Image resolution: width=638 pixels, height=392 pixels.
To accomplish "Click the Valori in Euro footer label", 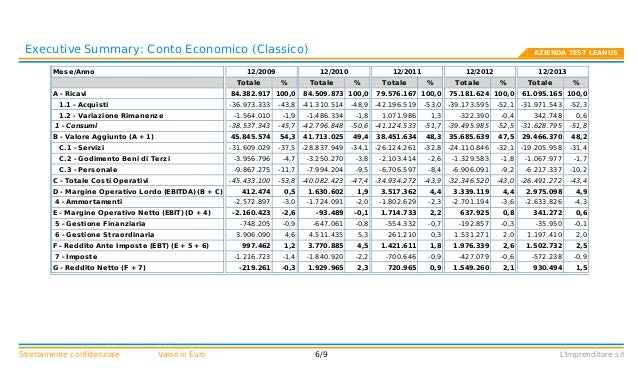I will [181, 354].
